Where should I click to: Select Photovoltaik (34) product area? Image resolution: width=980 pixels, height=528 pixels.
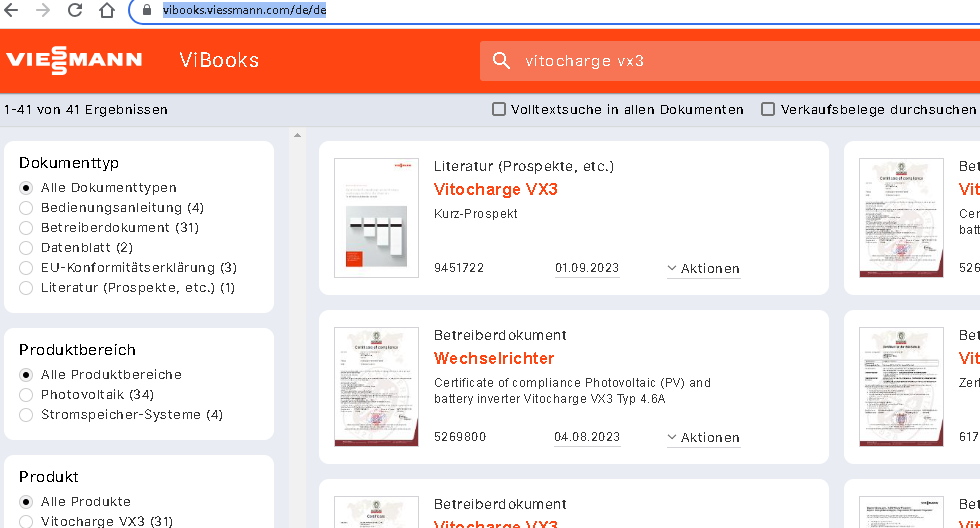click(x=26, y=395)
